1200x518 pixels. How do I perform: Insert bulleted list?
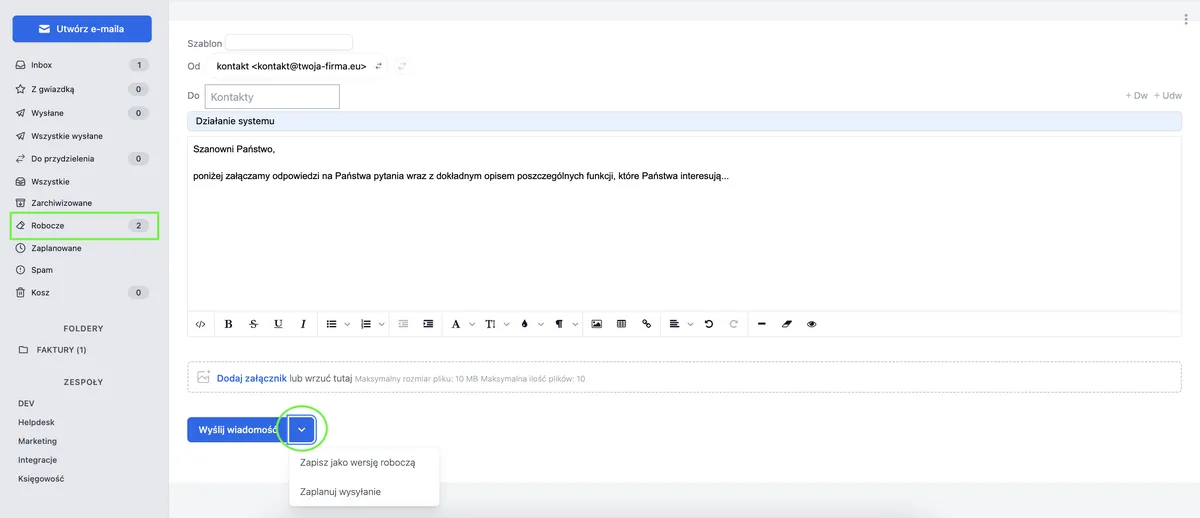pyautogui.click(x=332, y=324)
